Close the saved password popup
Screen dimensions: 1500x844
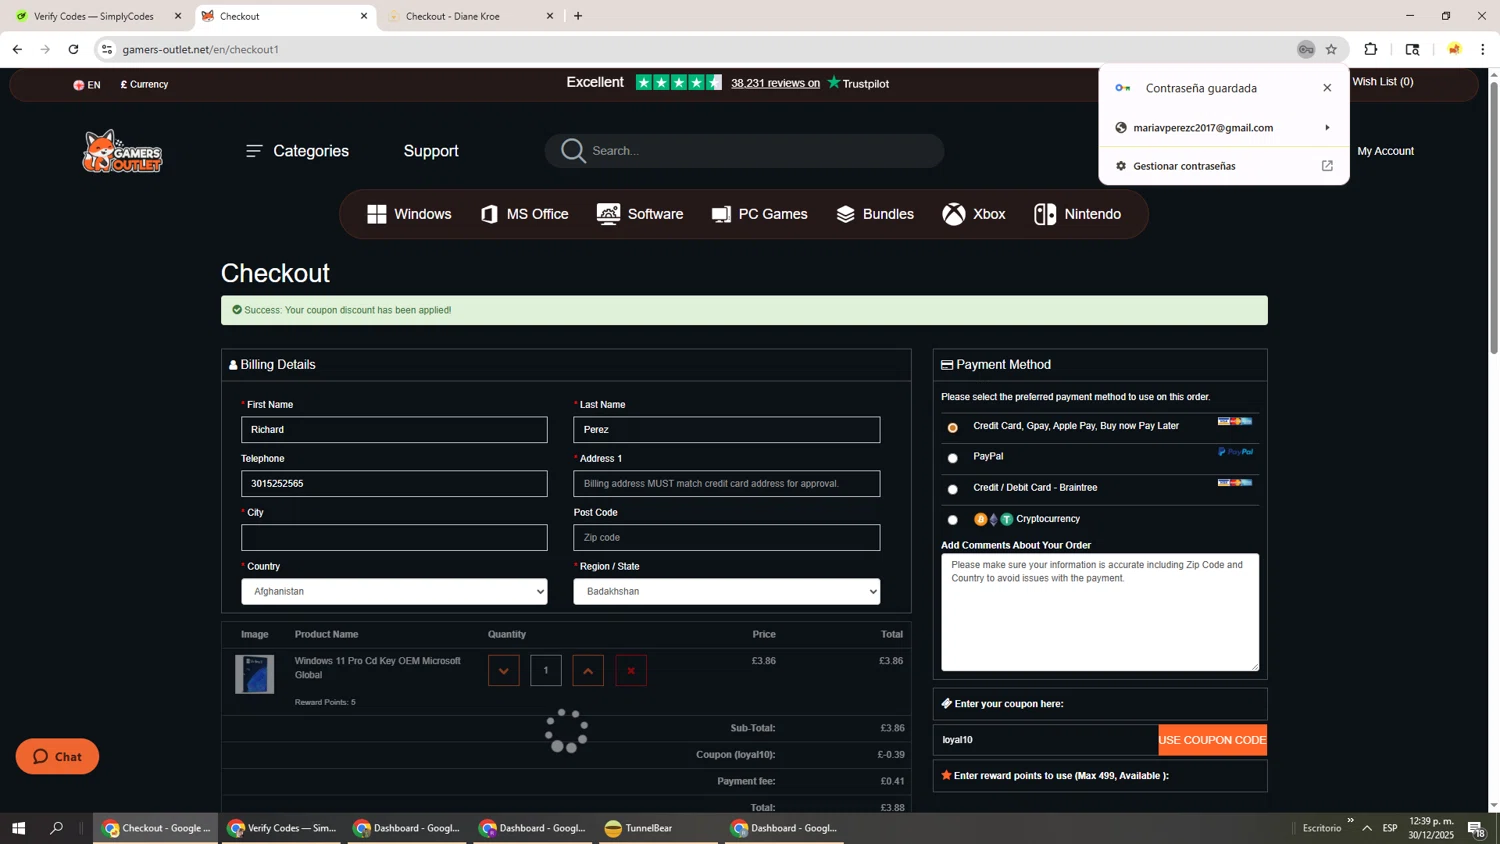point(1327,88)
